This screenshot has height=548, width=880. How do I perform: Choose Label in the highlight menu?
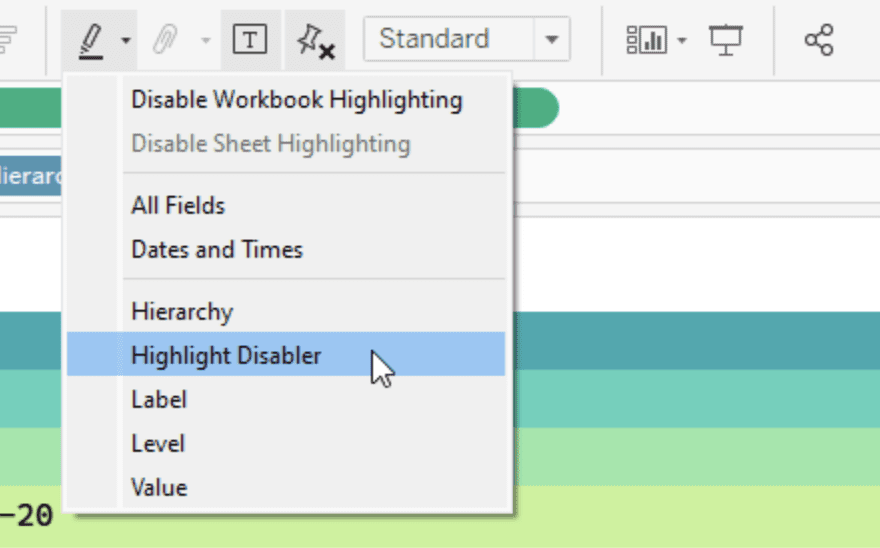point(159,400)
